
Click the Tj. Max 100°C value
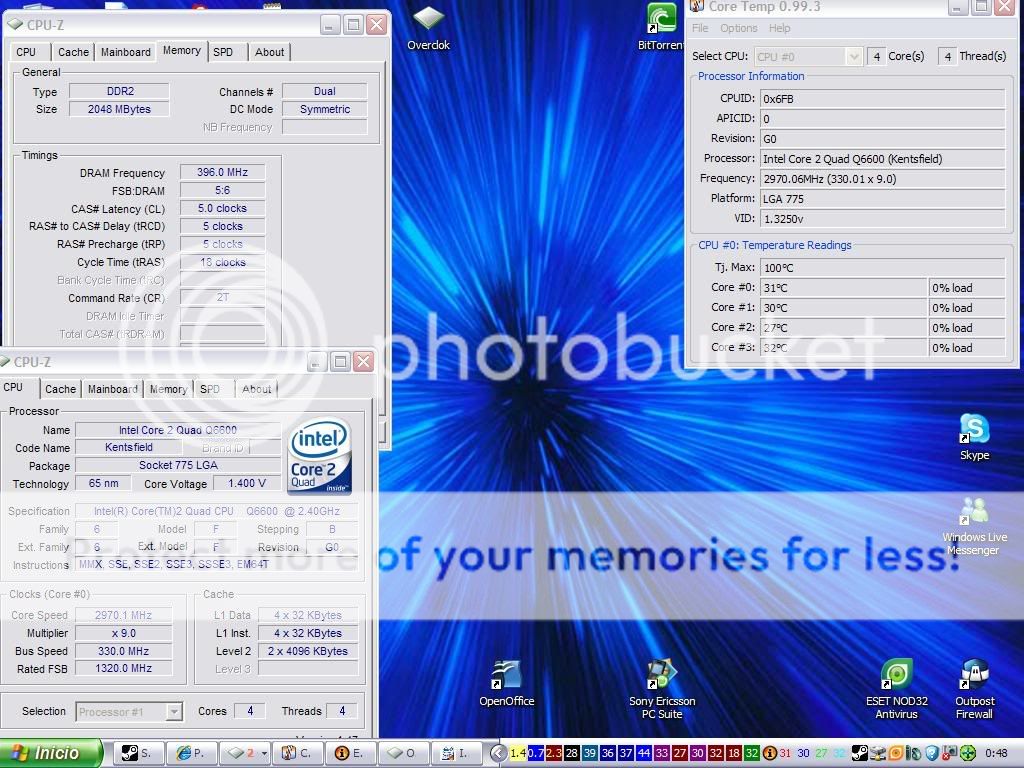coord(882,268)
